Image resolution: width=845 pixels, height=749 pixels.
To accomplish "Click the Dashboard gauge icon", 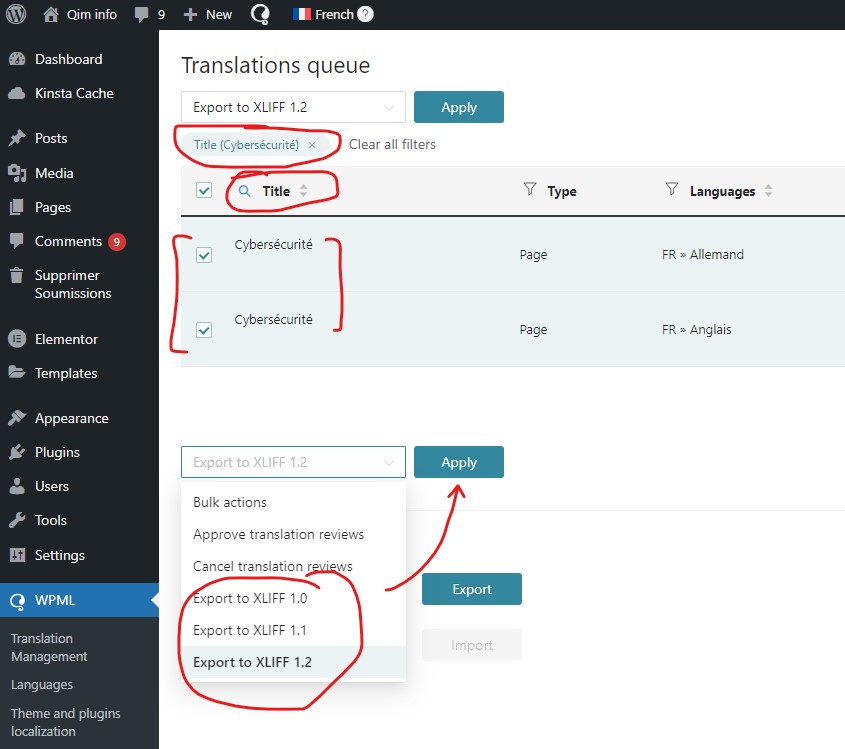I will coord(17,59).
